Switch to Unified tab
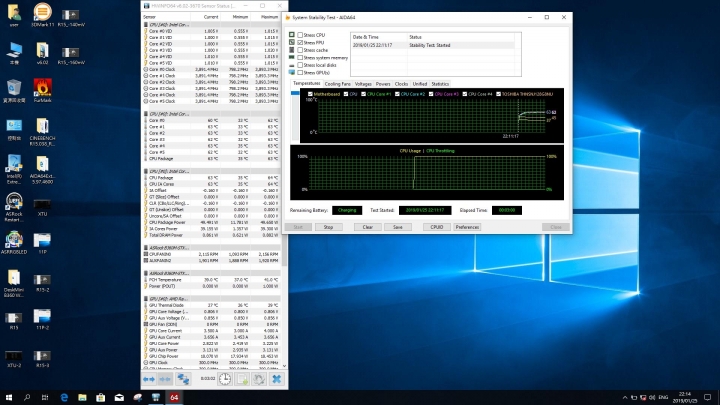The height and width of the screenshot is (405, 720). tap(420, 84)
